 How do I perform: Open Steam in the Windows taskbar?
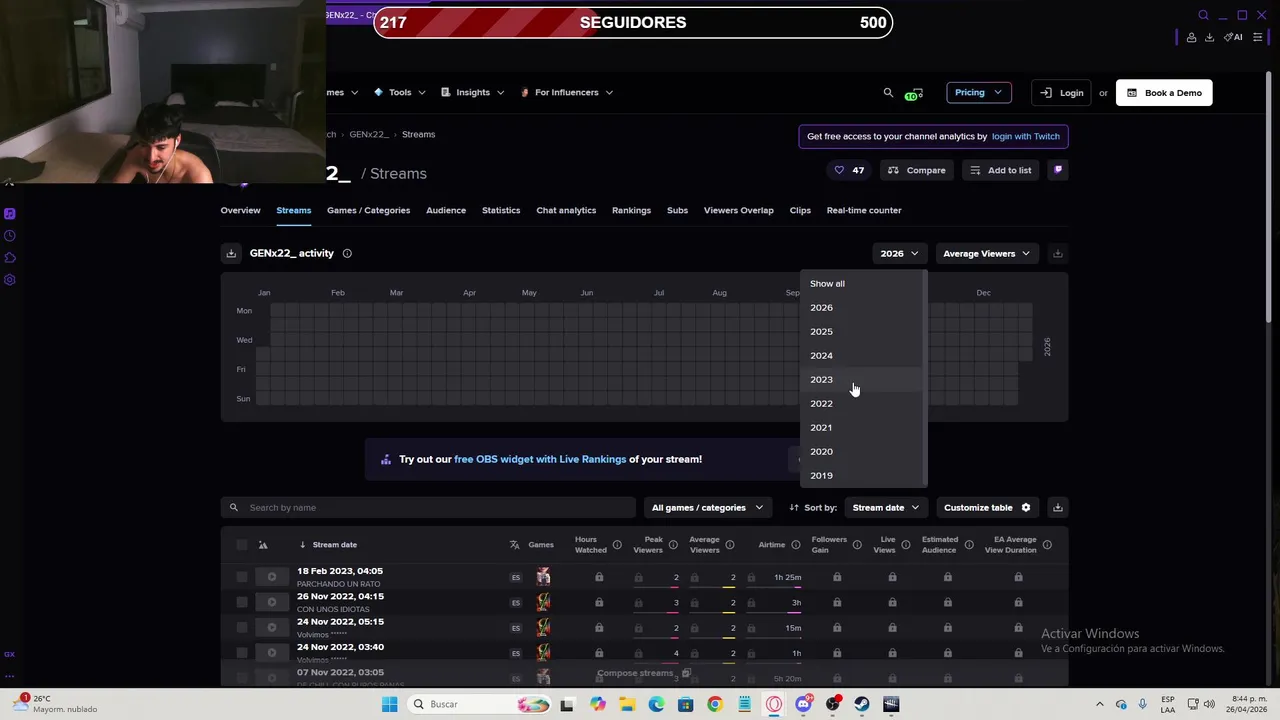pos(861,704)
